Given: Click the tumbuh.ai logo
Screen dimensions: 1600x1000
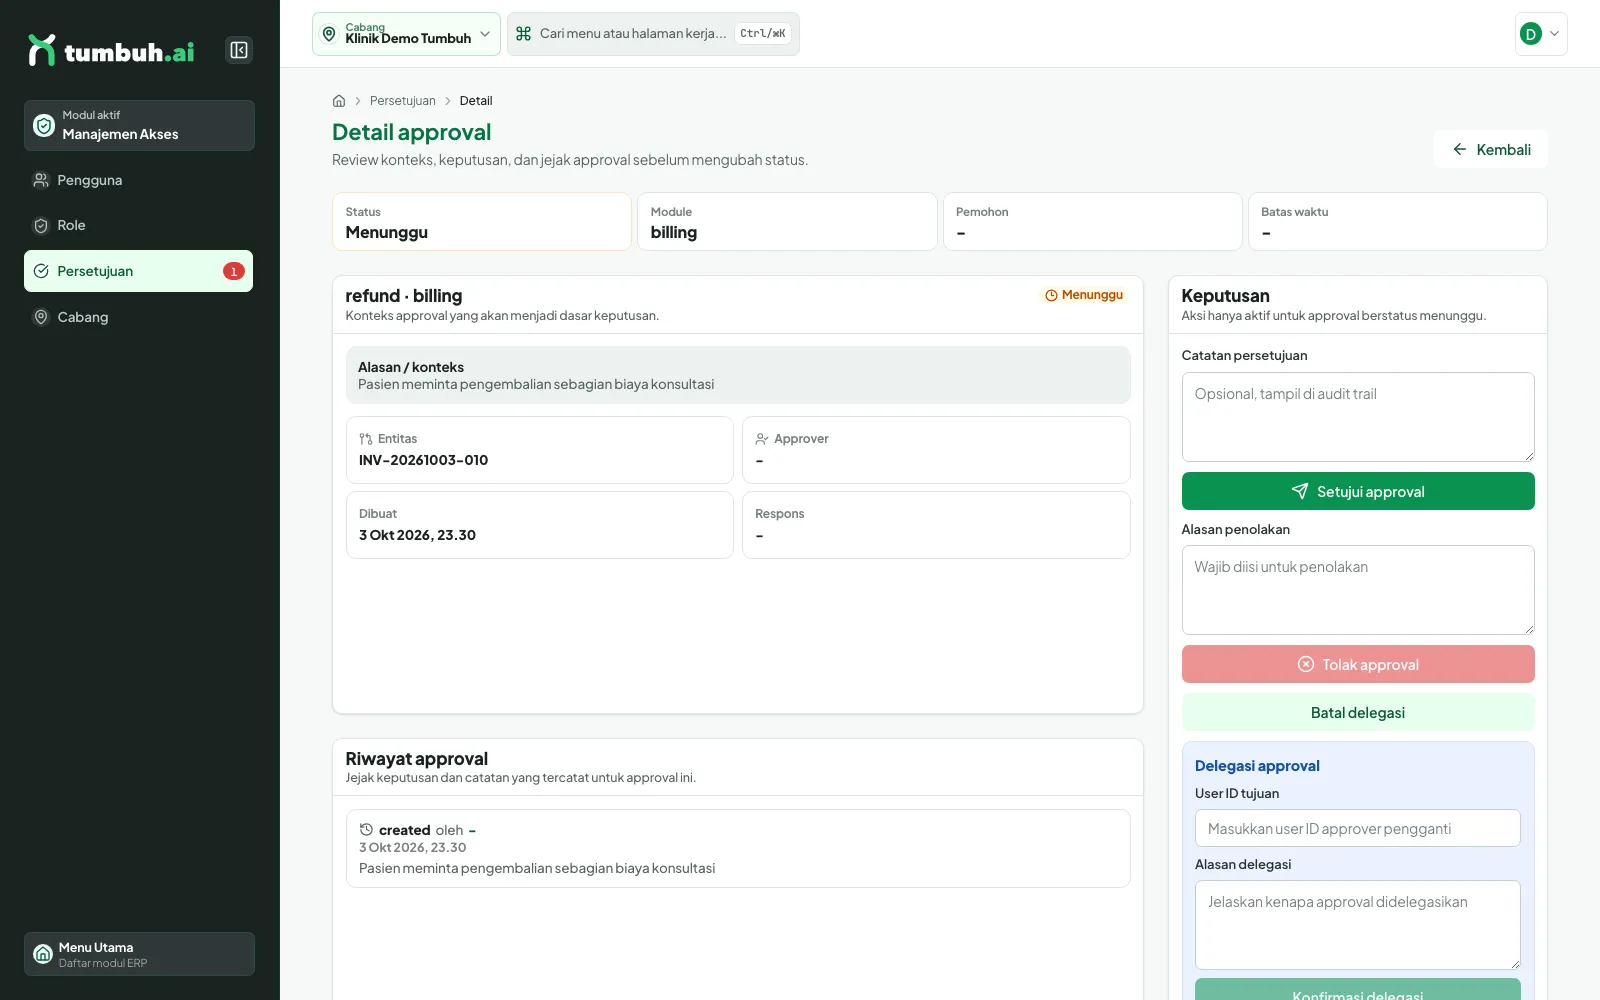Looking at the screenshot, I should (x=111, y=51).
